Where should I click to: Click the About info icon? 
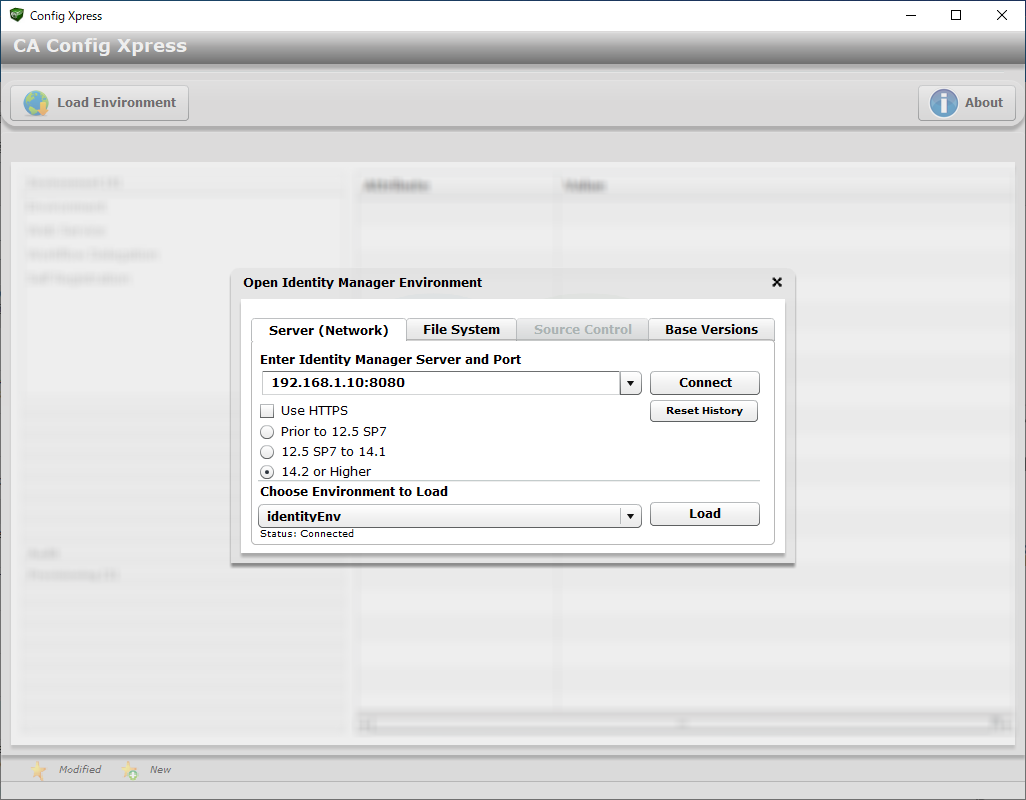[944, 103]
